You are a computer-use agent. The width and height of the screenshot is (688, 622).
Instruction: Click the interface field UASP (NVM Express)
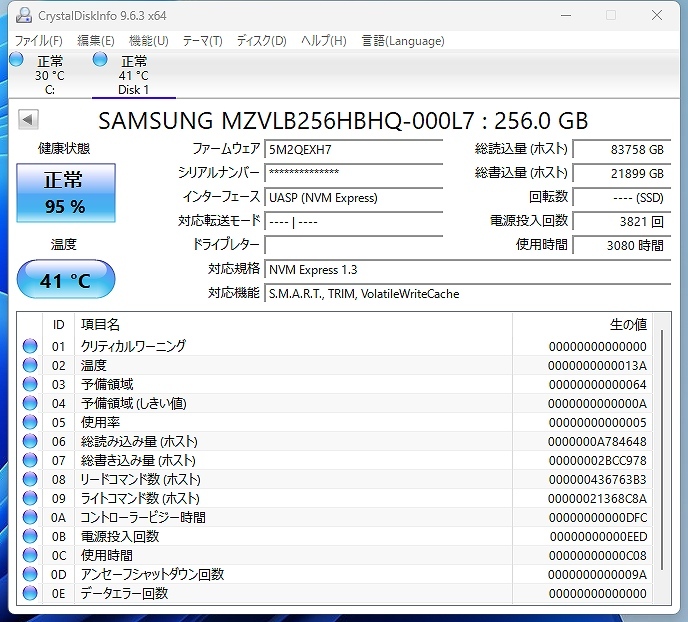click(x=354, y=197)
